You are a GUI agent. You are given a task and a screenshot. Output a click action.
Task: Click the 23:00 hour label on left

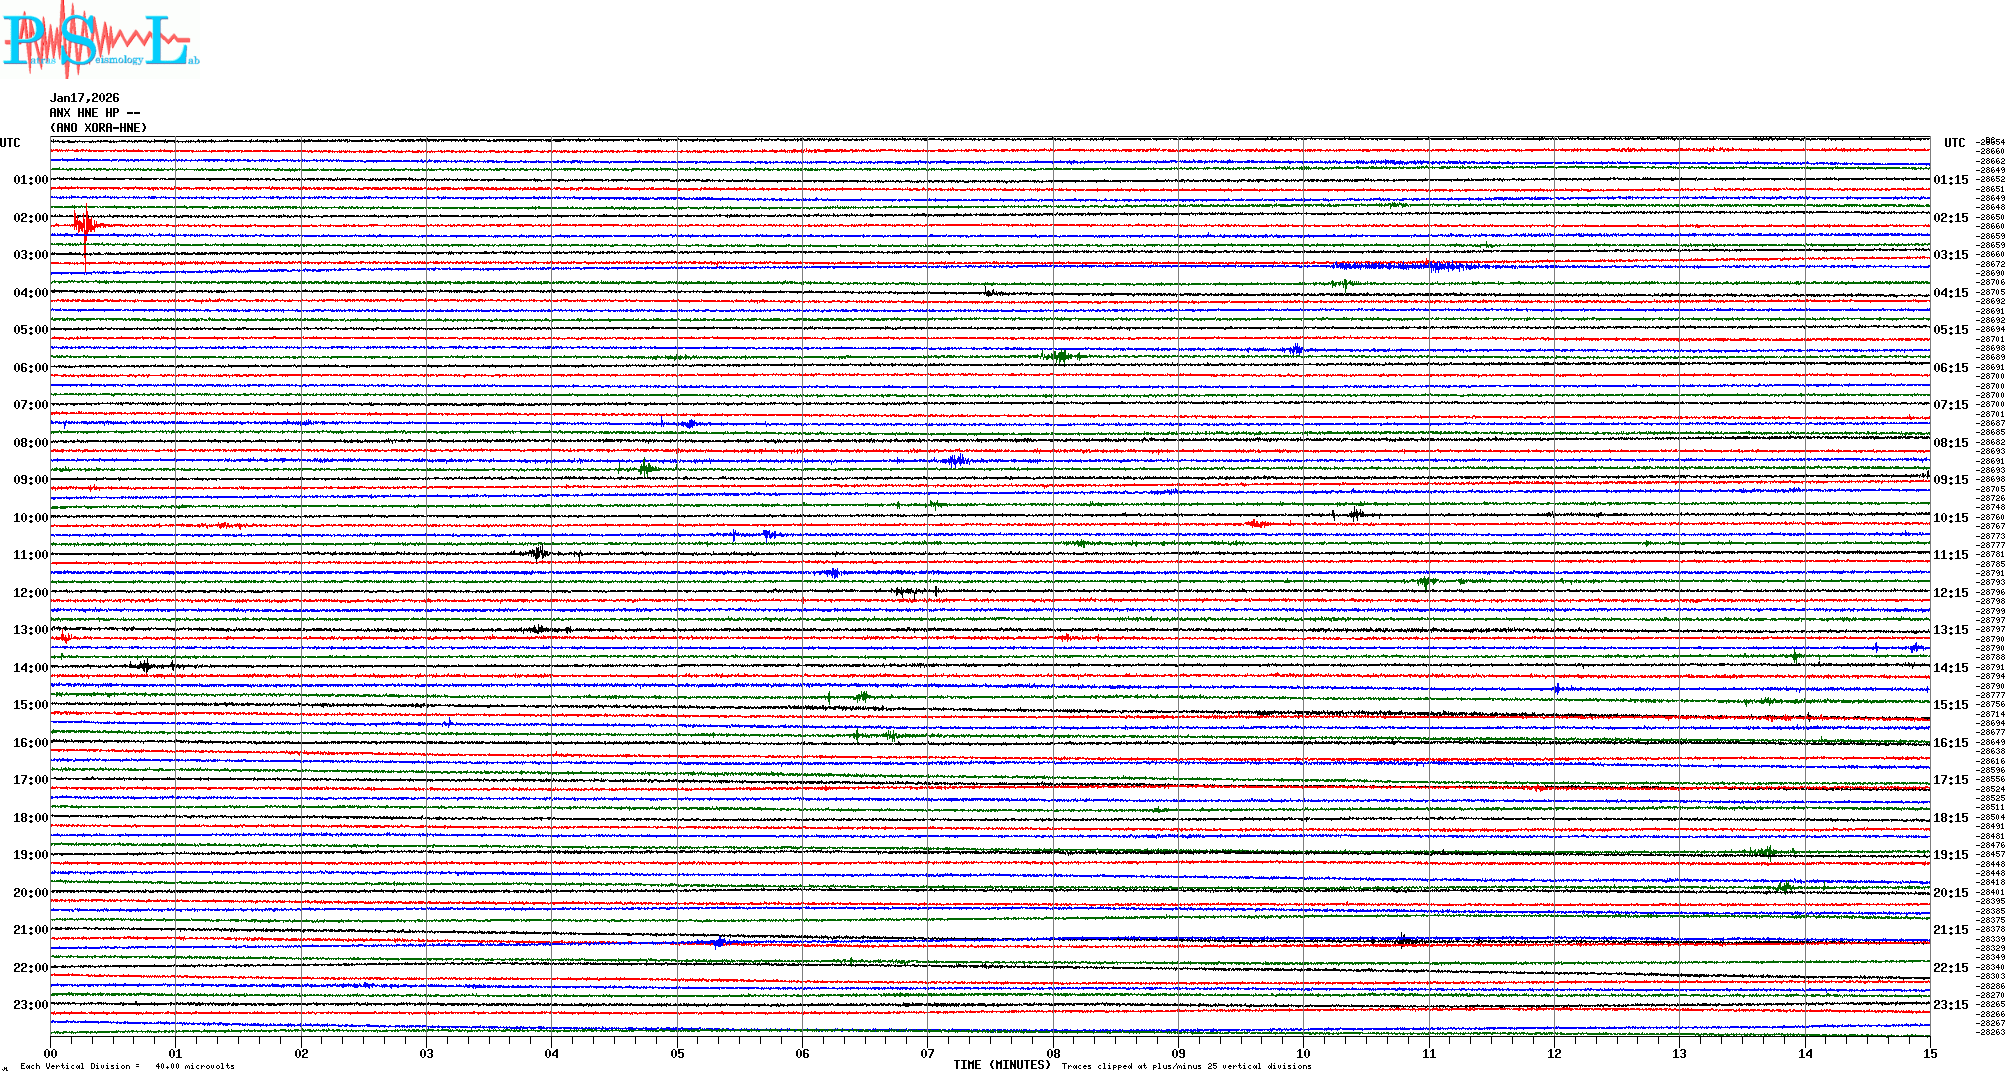(30, 1005)
